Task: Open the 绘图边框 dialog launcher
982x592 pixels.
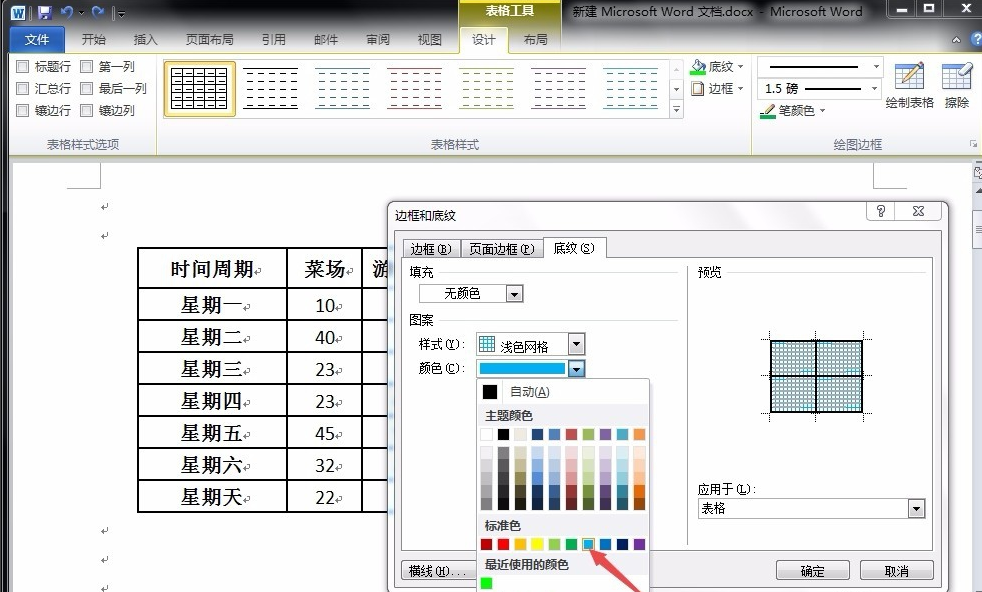Action: pyautogui.click(x=973, y=144)
